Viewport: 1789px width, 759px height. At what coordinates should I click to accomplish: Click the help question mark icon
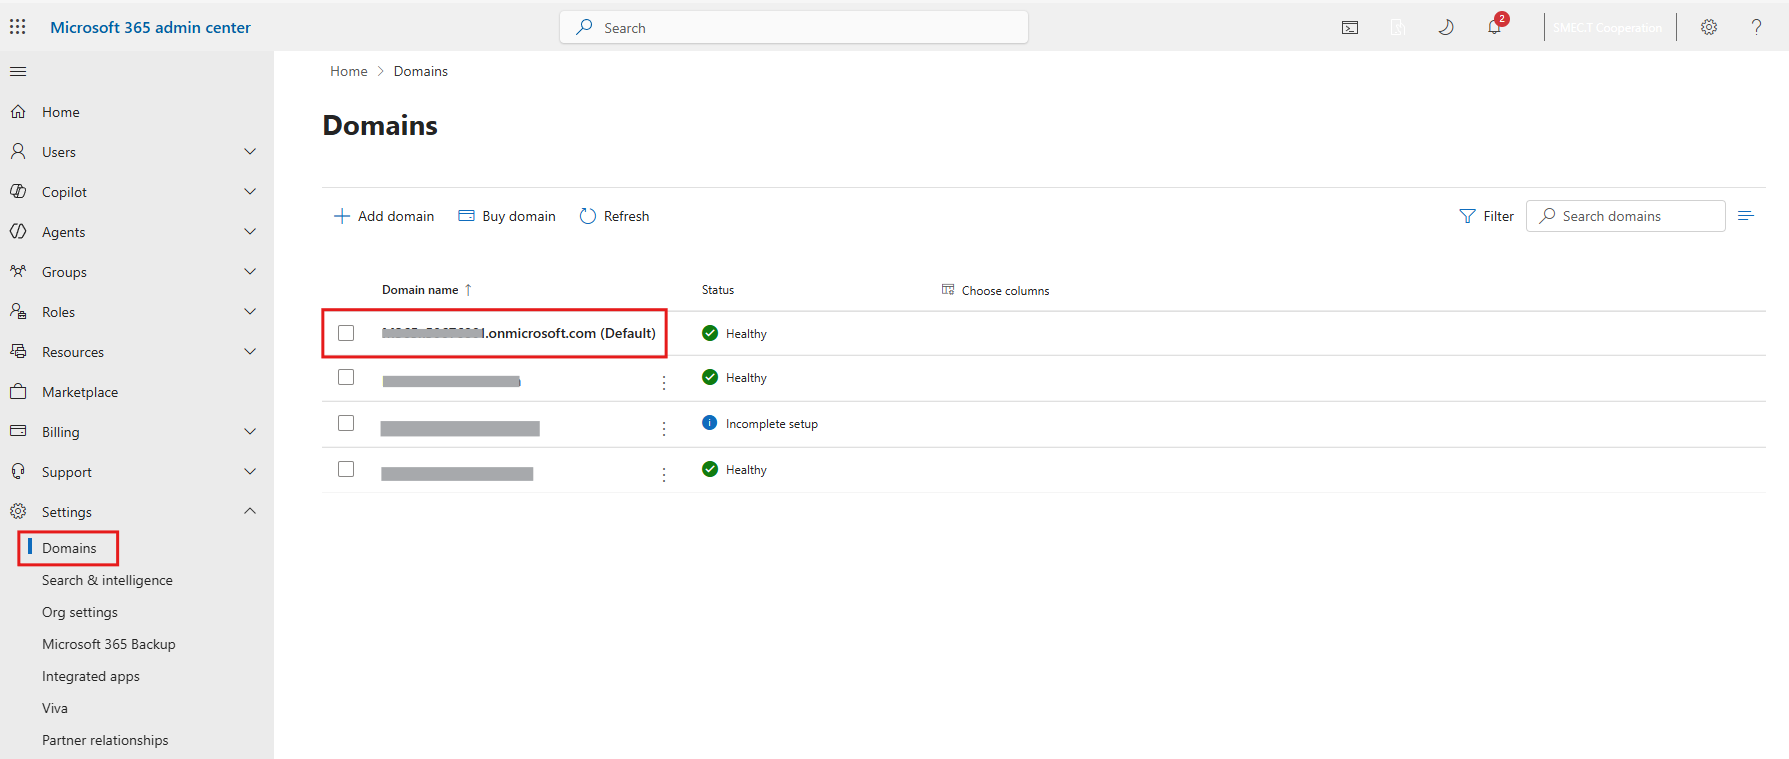click(1756, 27)
